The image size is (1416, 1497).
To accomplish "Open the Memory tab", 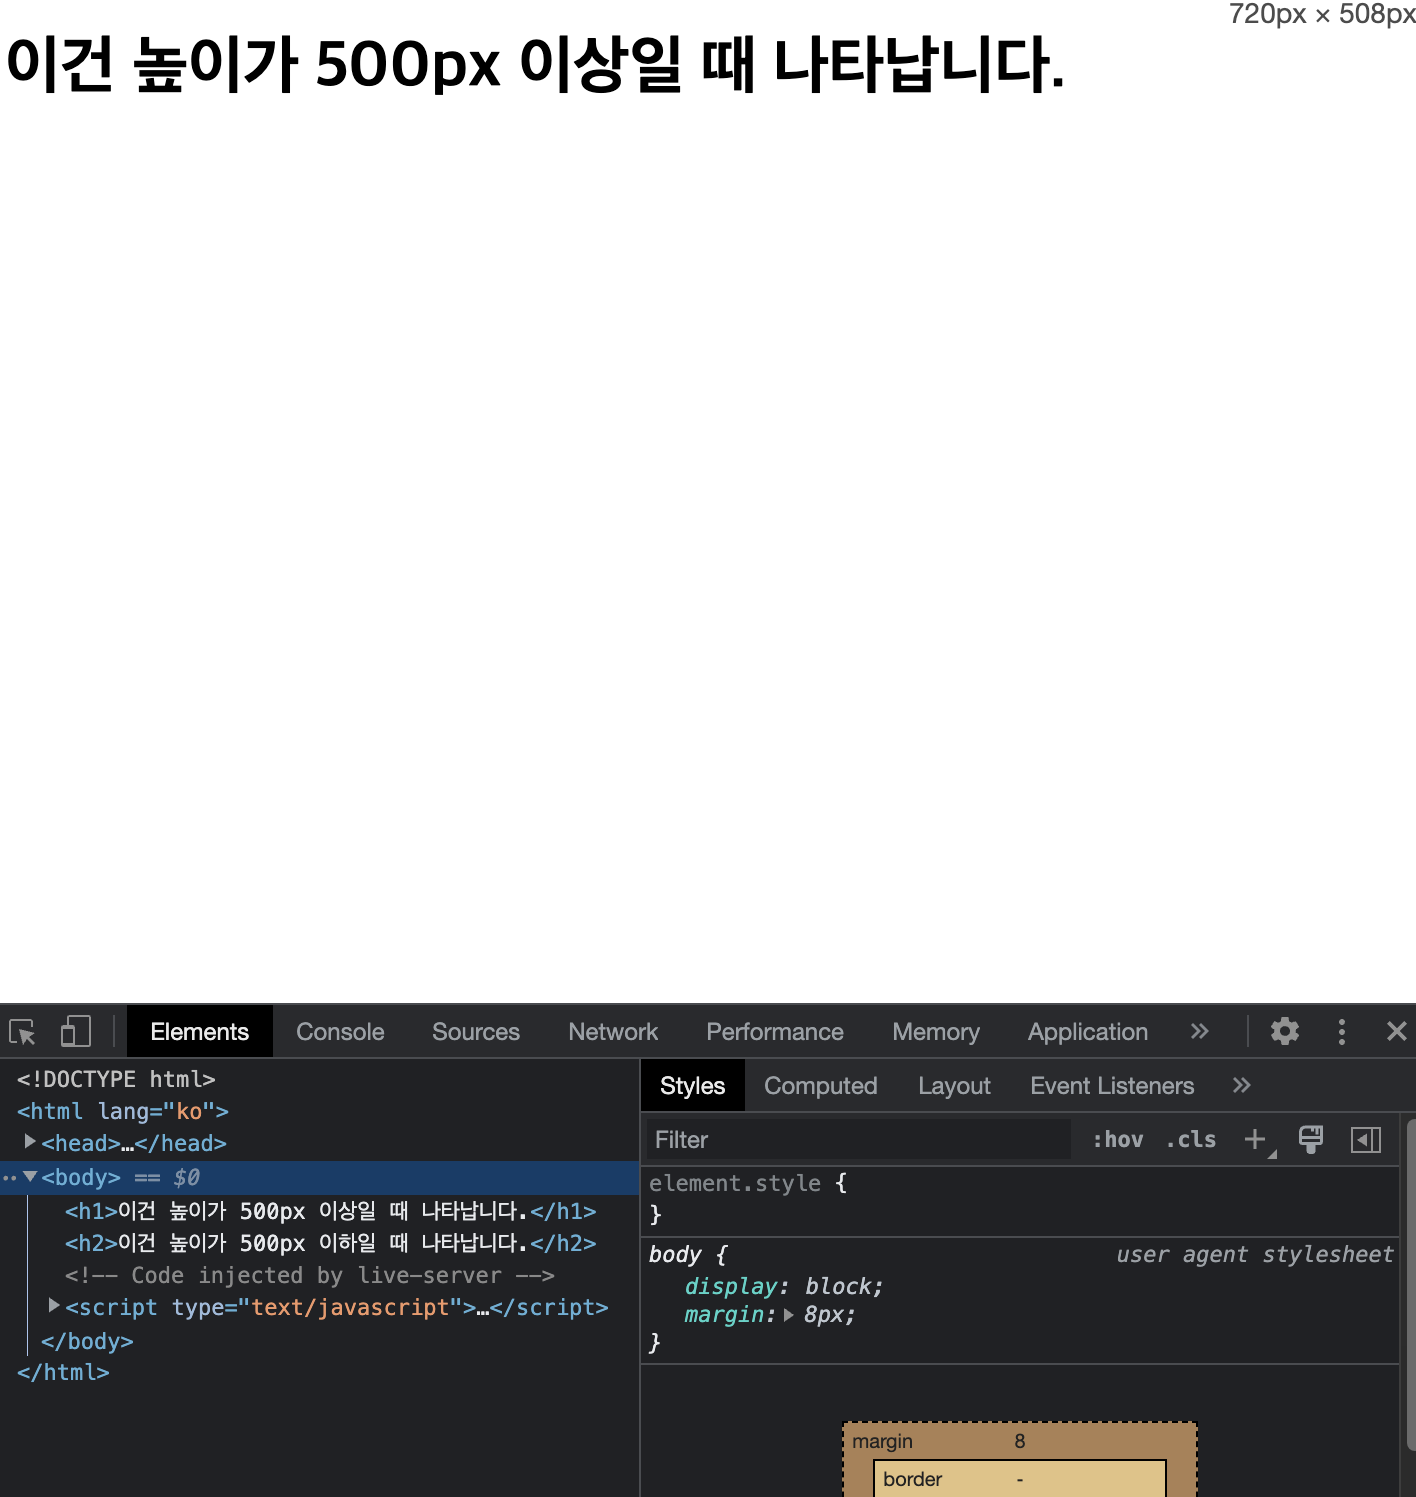I will [936, 1032].
